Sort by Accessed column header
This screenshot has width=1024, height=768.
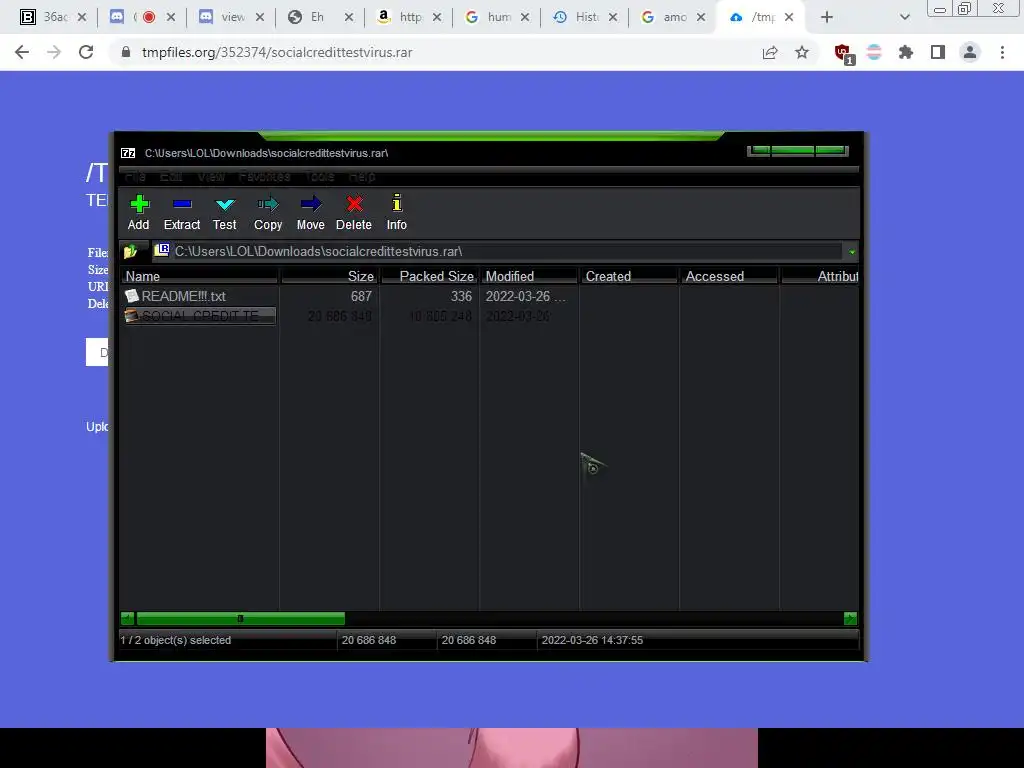(729, 276)
